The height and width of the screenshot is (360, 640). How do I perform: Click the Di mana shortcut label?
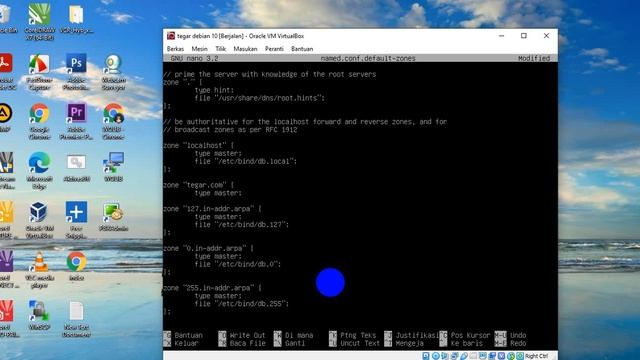tap(299, 335)
